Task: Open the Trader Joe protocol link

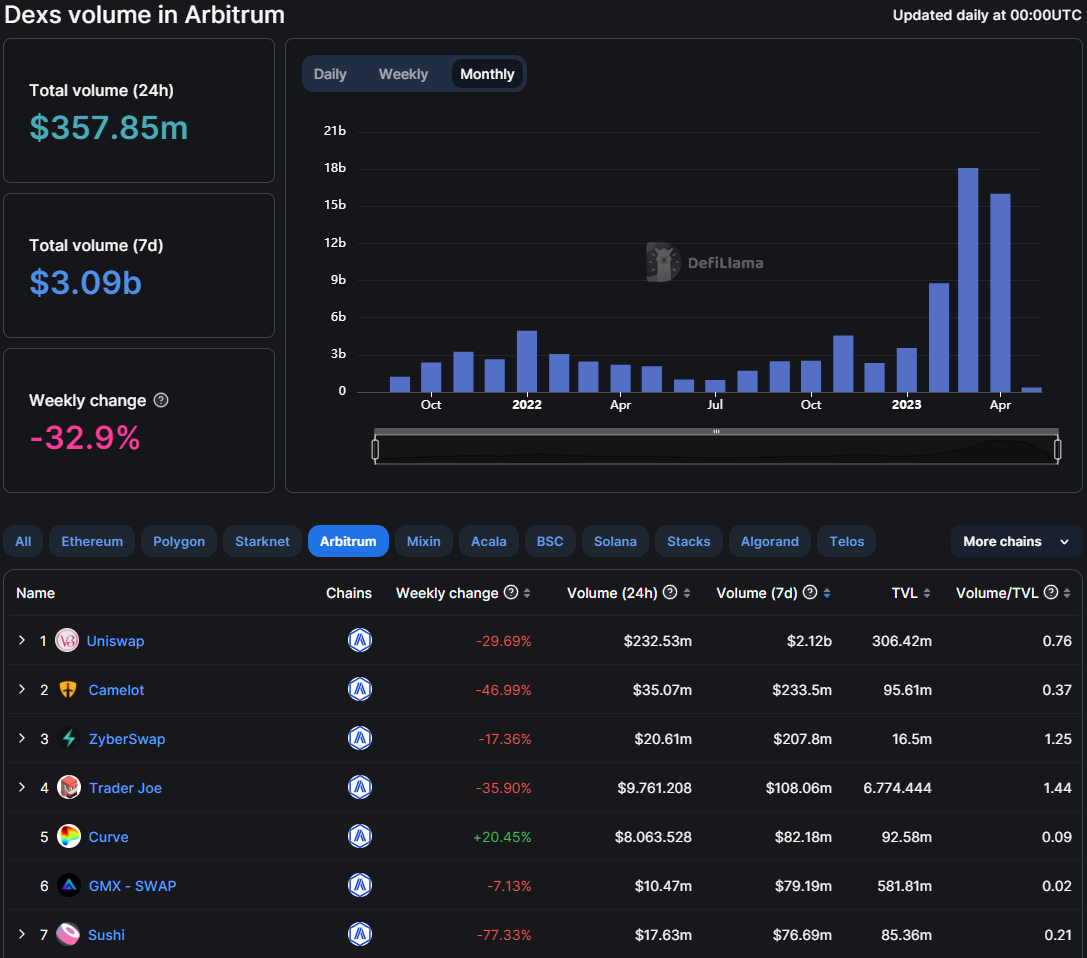Action: [125, 788]
